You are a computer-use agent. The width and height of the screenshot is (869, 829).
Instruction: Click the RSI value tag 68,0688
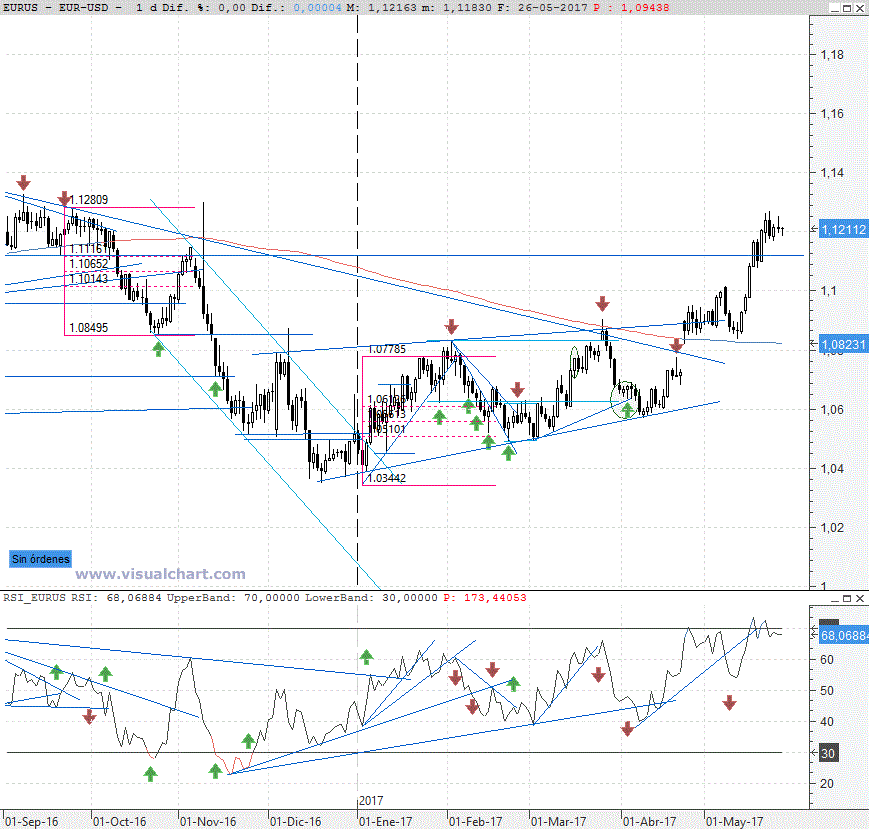click(x=842, y=635)
